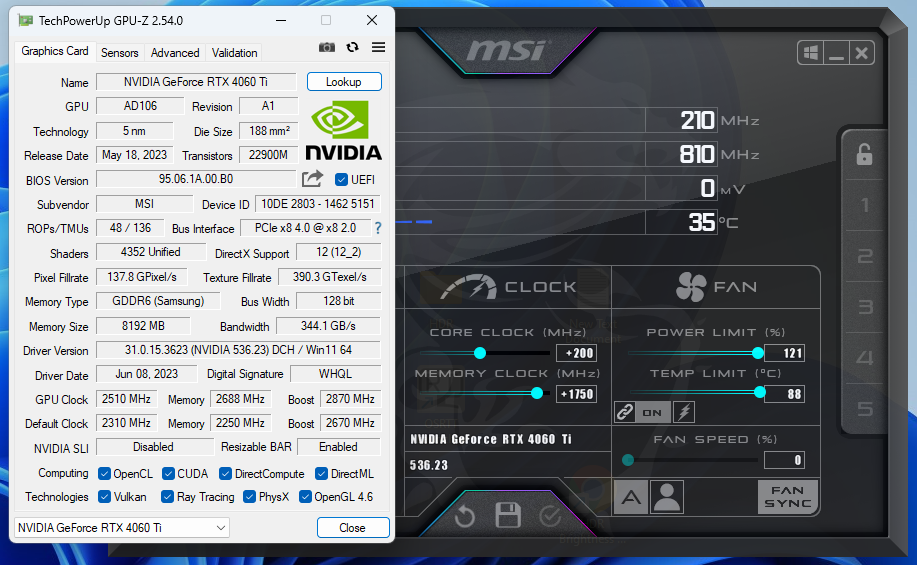917x565 pixels.
Task: Toggle the ON button in Afterburner
Action: [x=653, y=412]
